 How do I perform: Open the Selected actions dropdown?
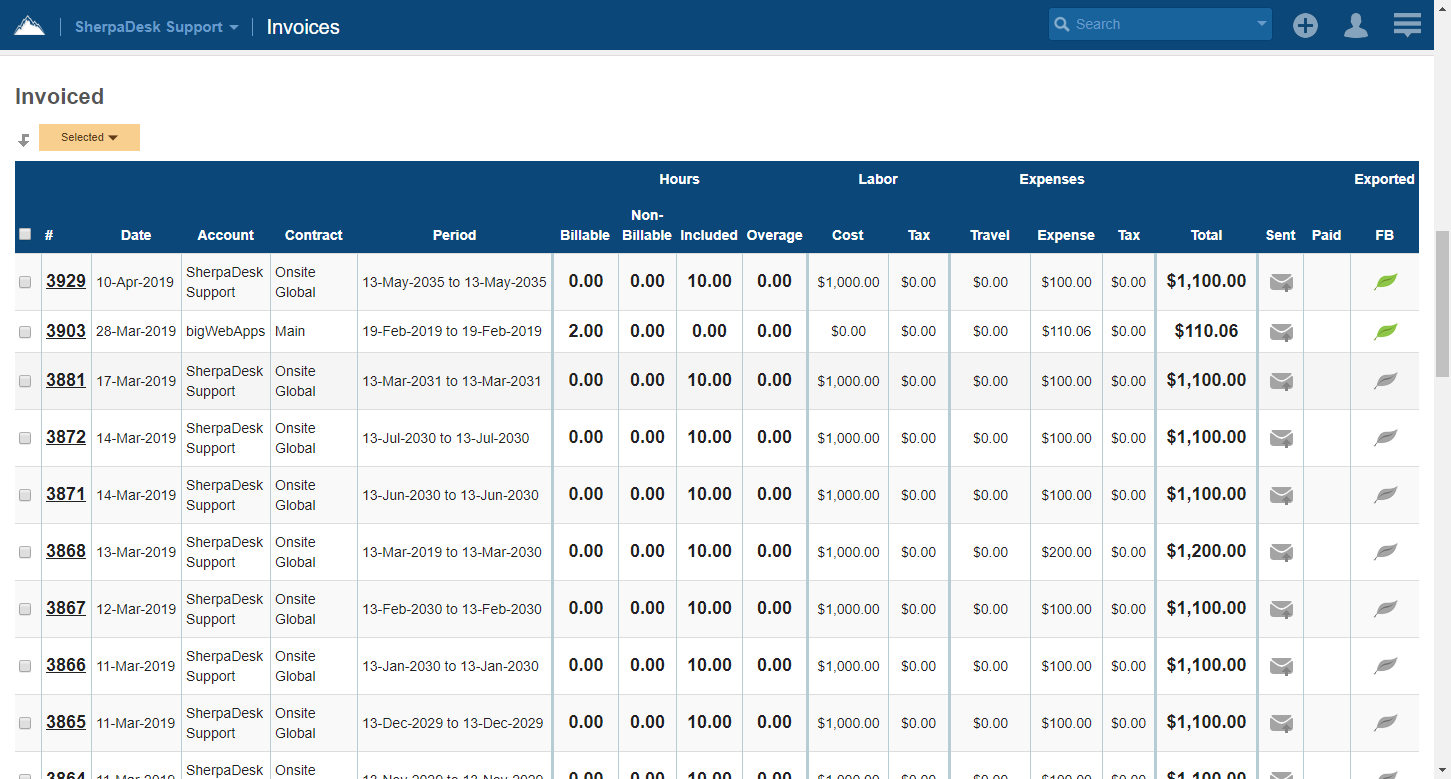(x=89, y=138)
